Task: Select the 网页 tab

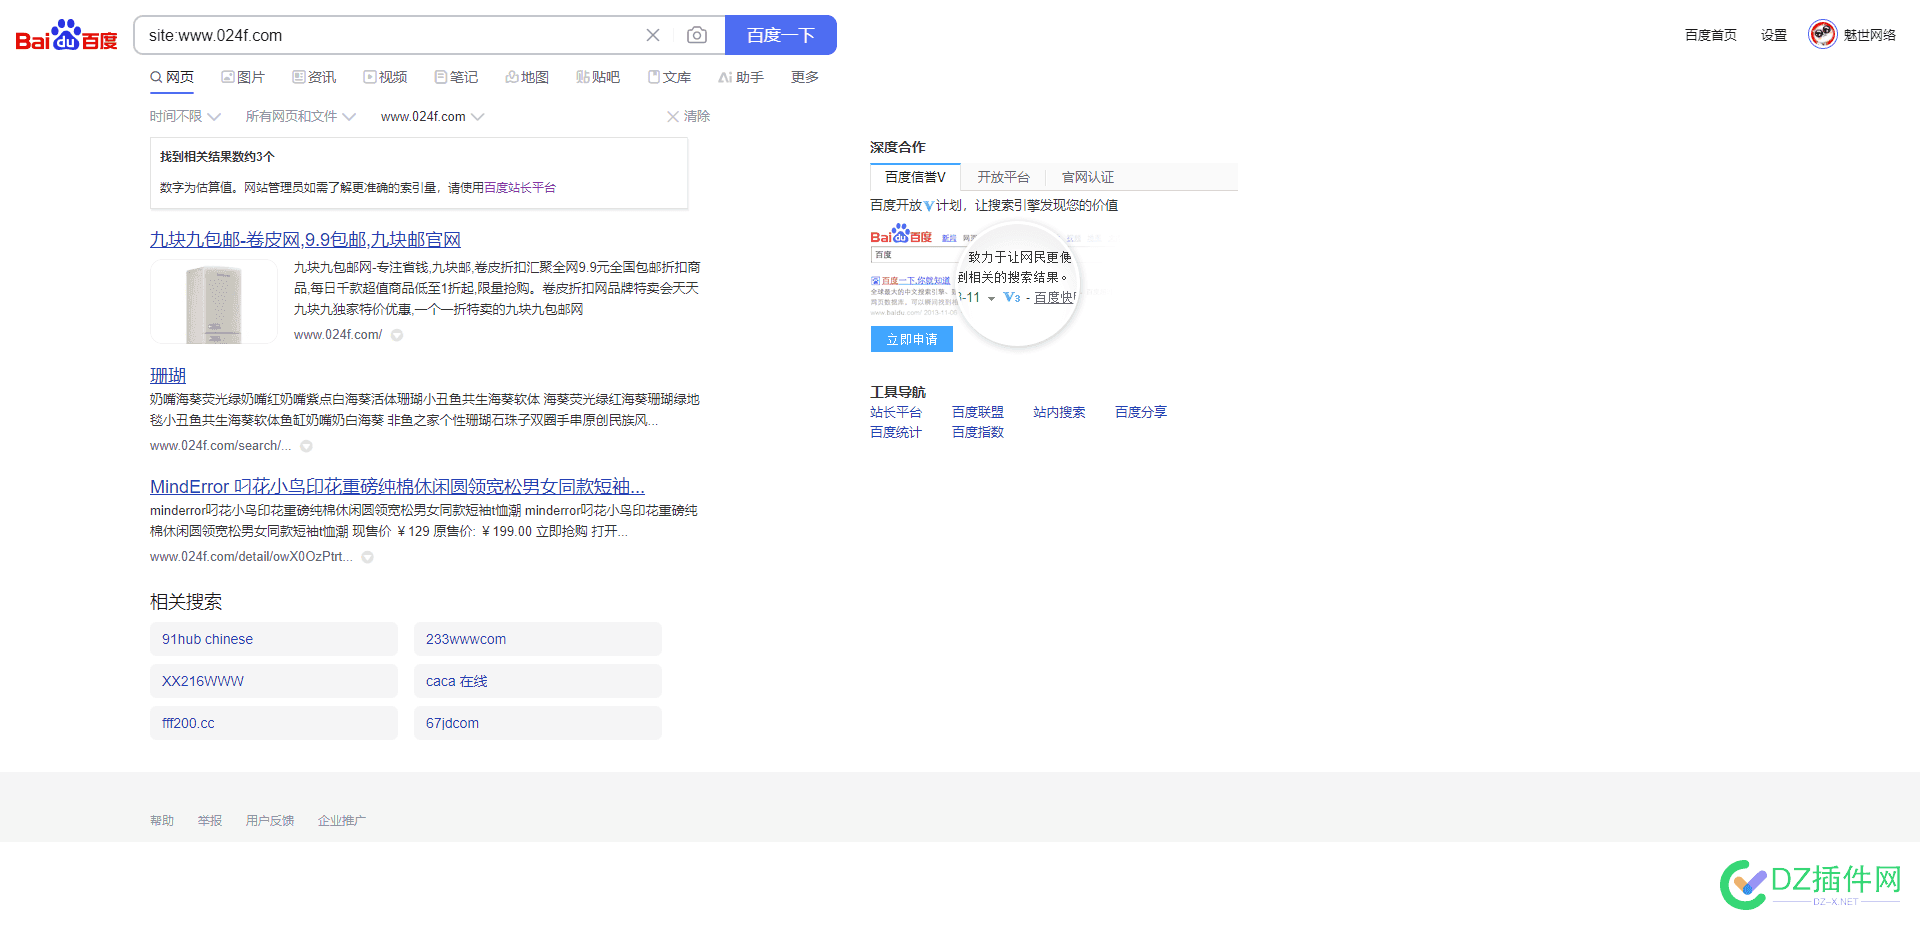Action: [x=172, y=77]
